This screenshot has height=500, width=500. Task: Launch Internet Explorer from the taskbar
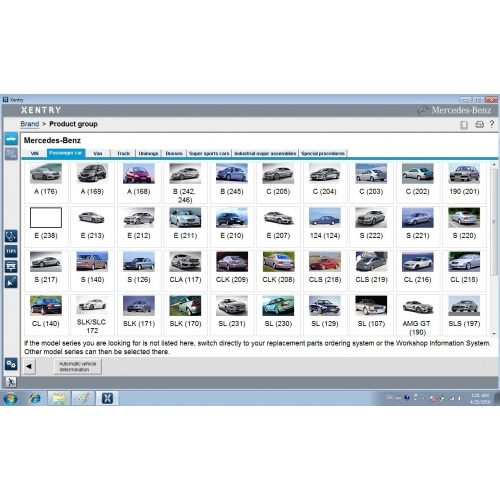(35, 398)
